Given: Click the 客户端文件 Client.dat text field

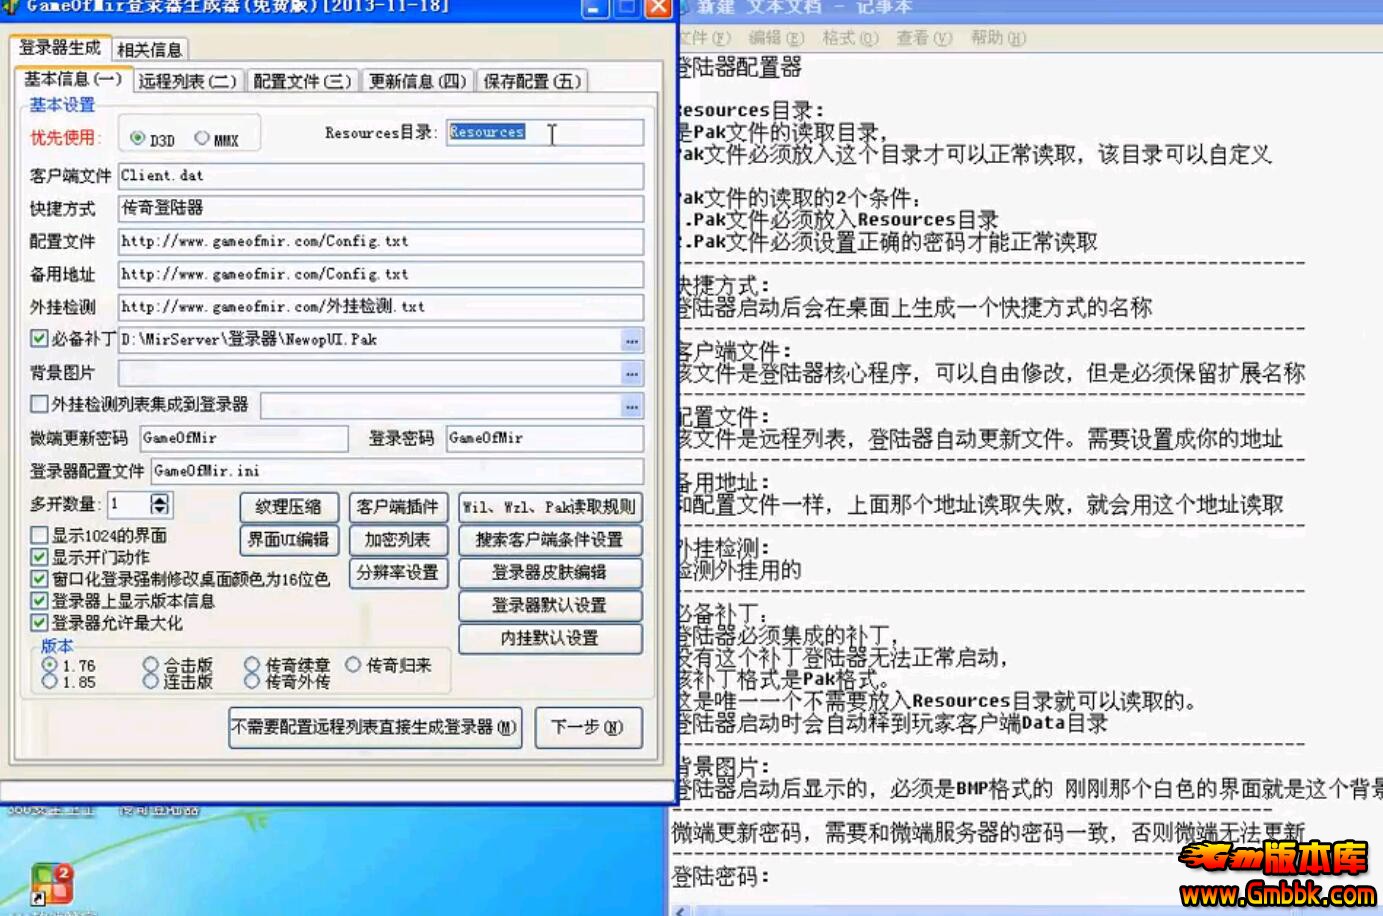Looking at the screenshot, I should [x=380, y=176].
